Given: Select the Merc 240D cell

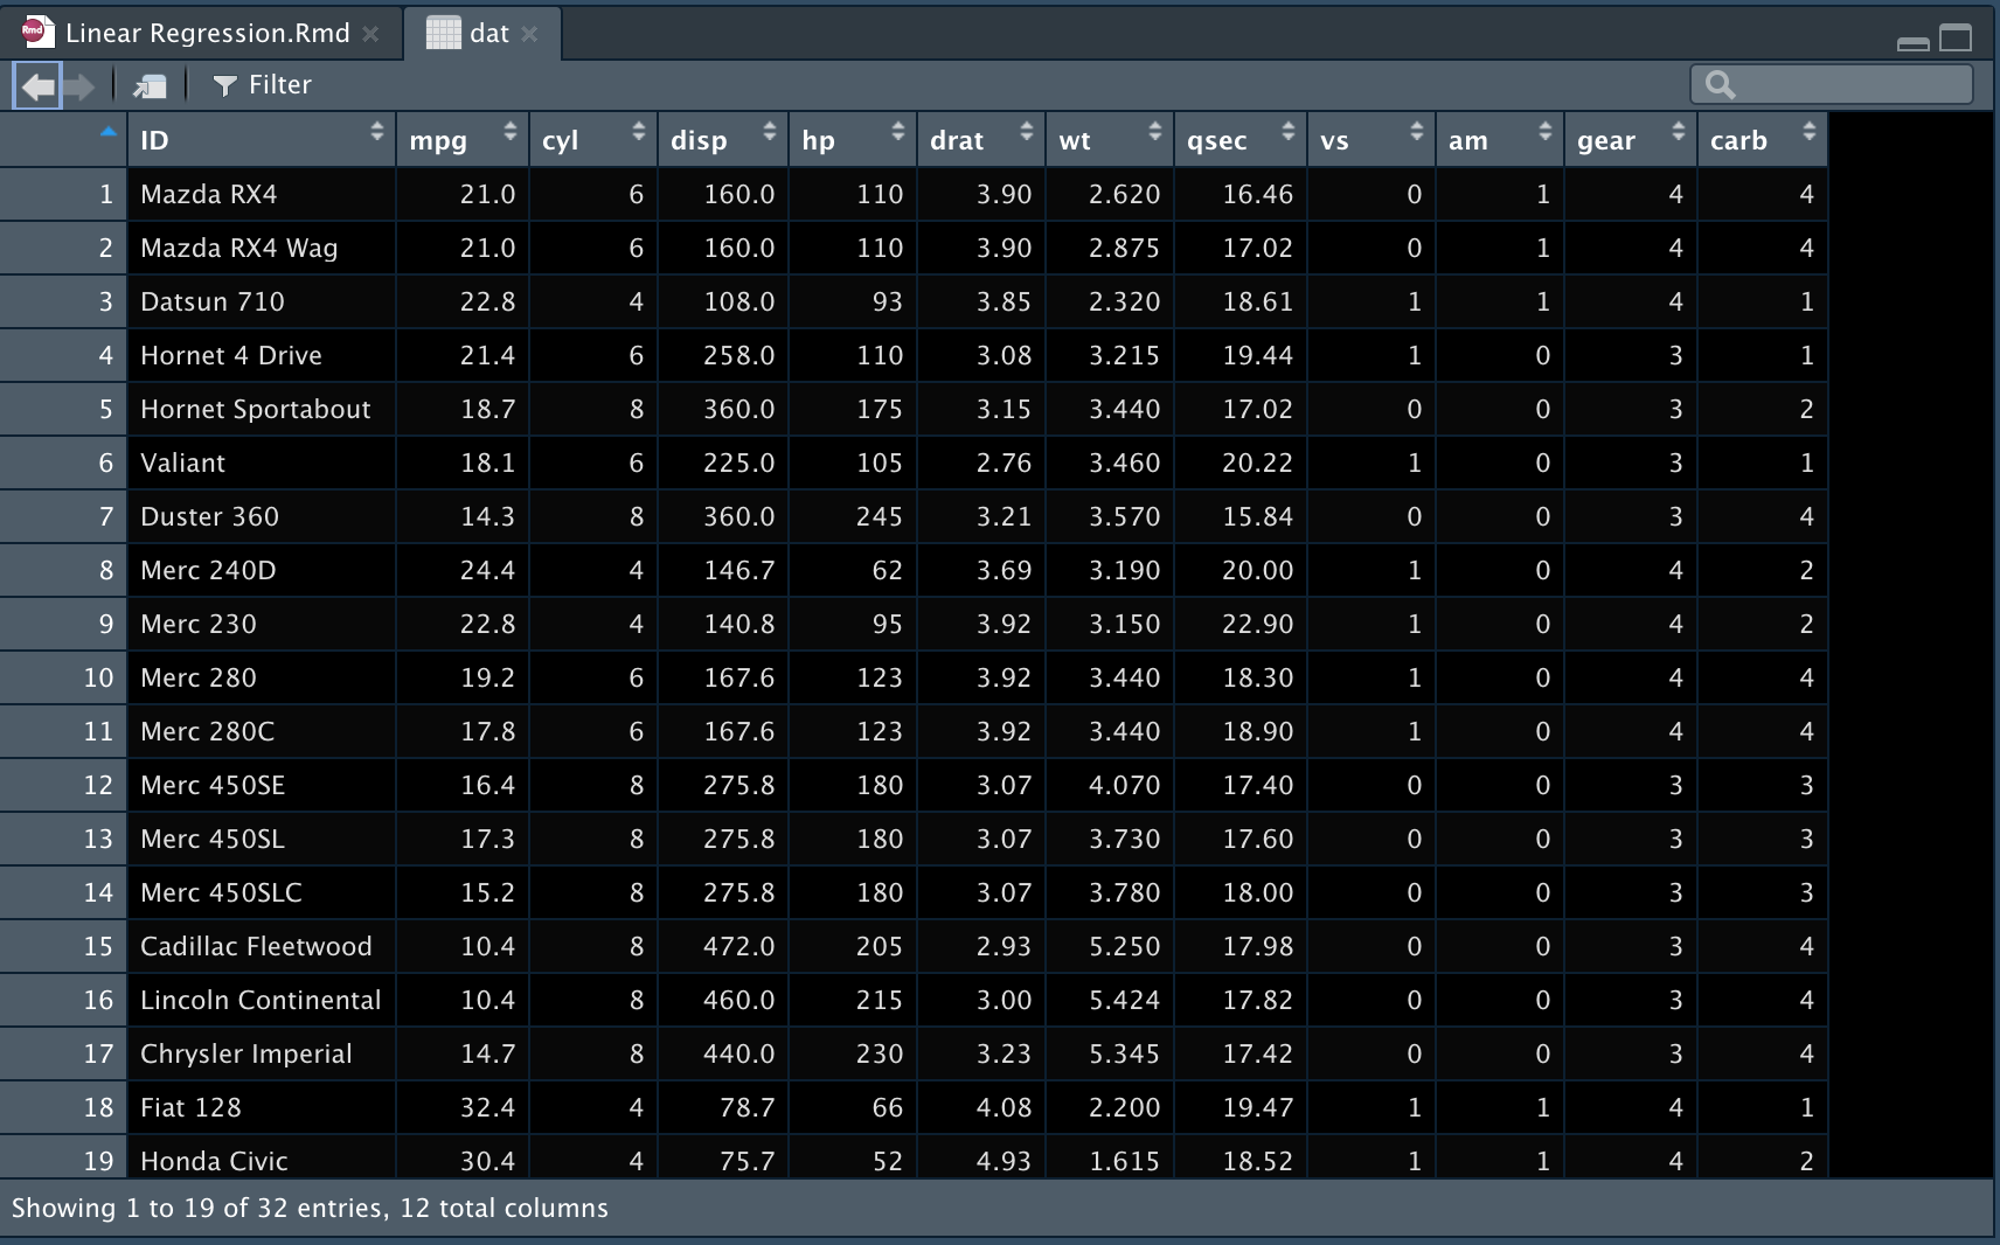Looking at the screenshot, I should coord(262,570).
